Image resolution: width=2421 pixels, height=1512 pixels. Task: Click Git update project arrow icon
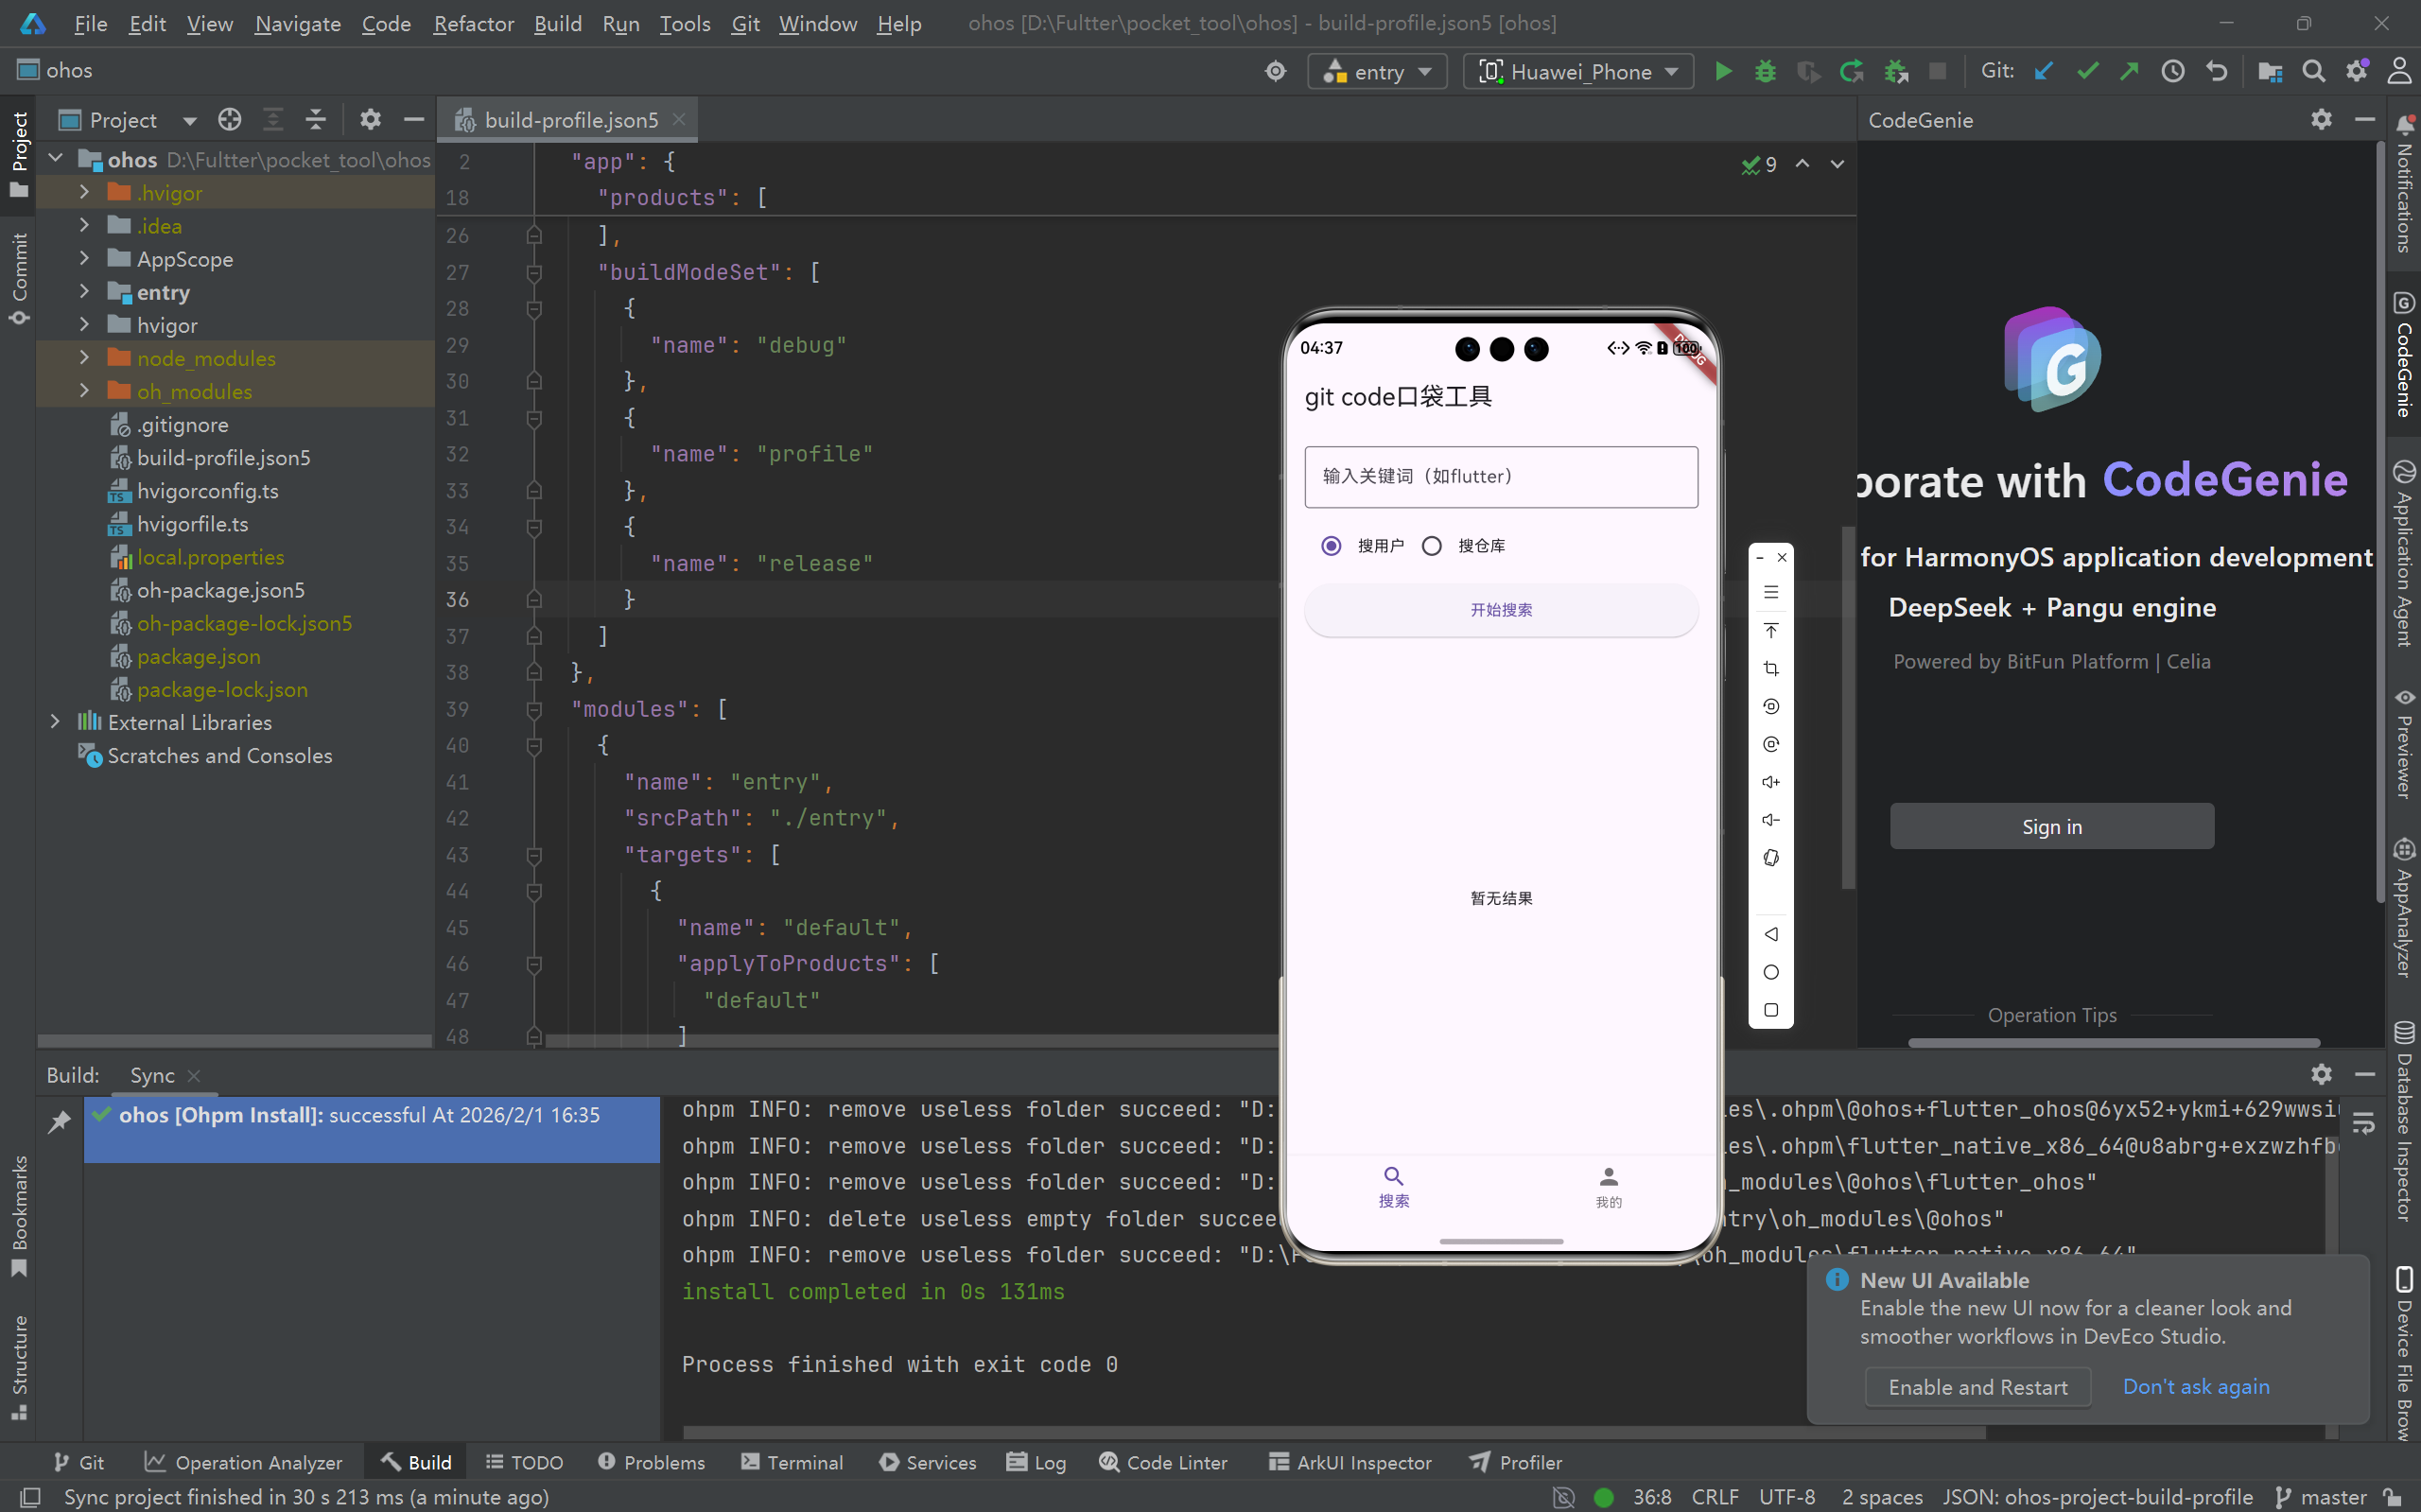[x=2044, y=72]
